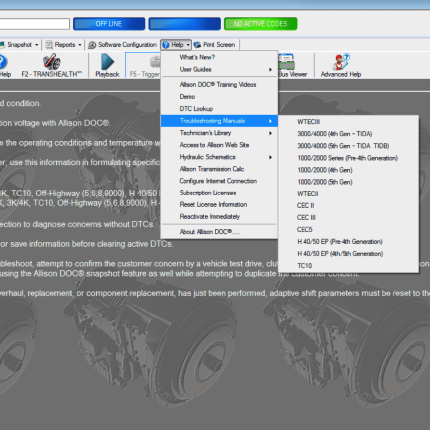Open the Reports dropdown

pyautogui.click(x=63, y=45)
